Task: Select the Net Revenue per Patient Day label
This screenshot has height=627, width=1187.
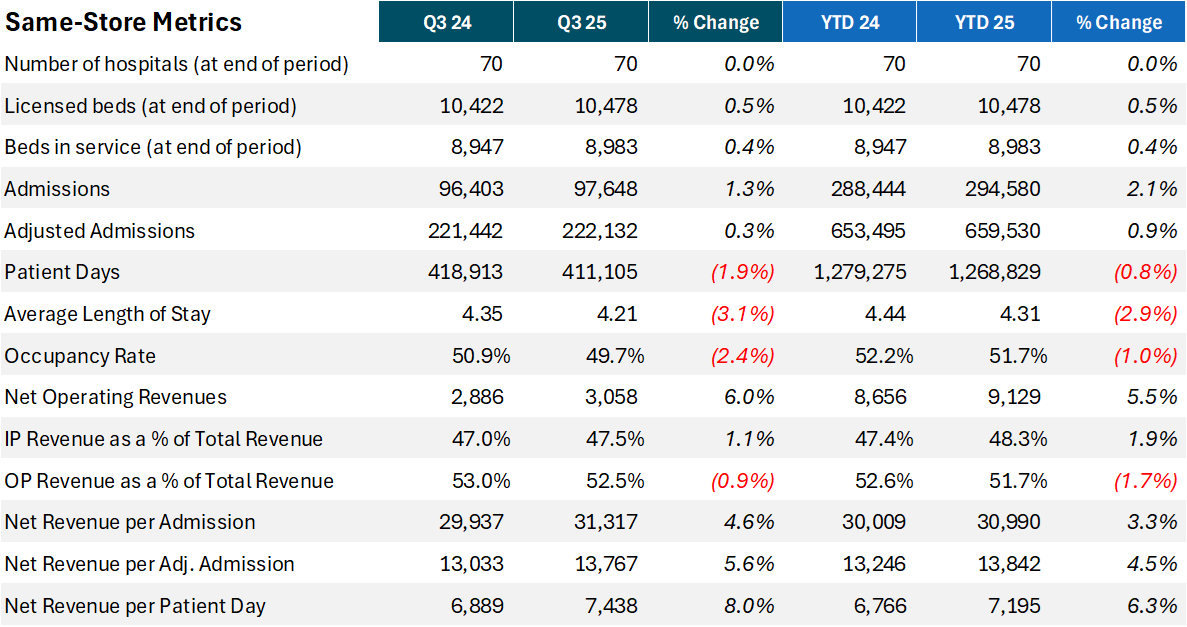Action: (135, 606)
